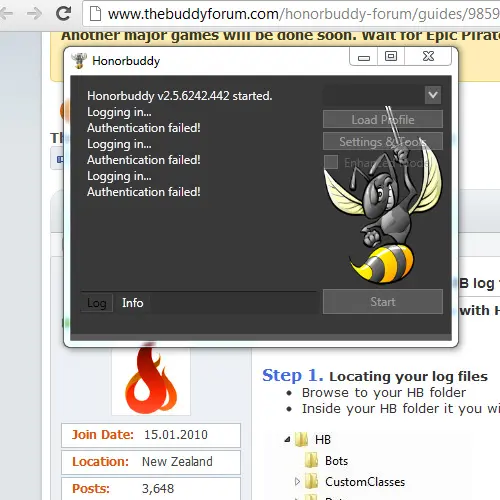
Task: Go back in browser history
Action: coord(6,14)
